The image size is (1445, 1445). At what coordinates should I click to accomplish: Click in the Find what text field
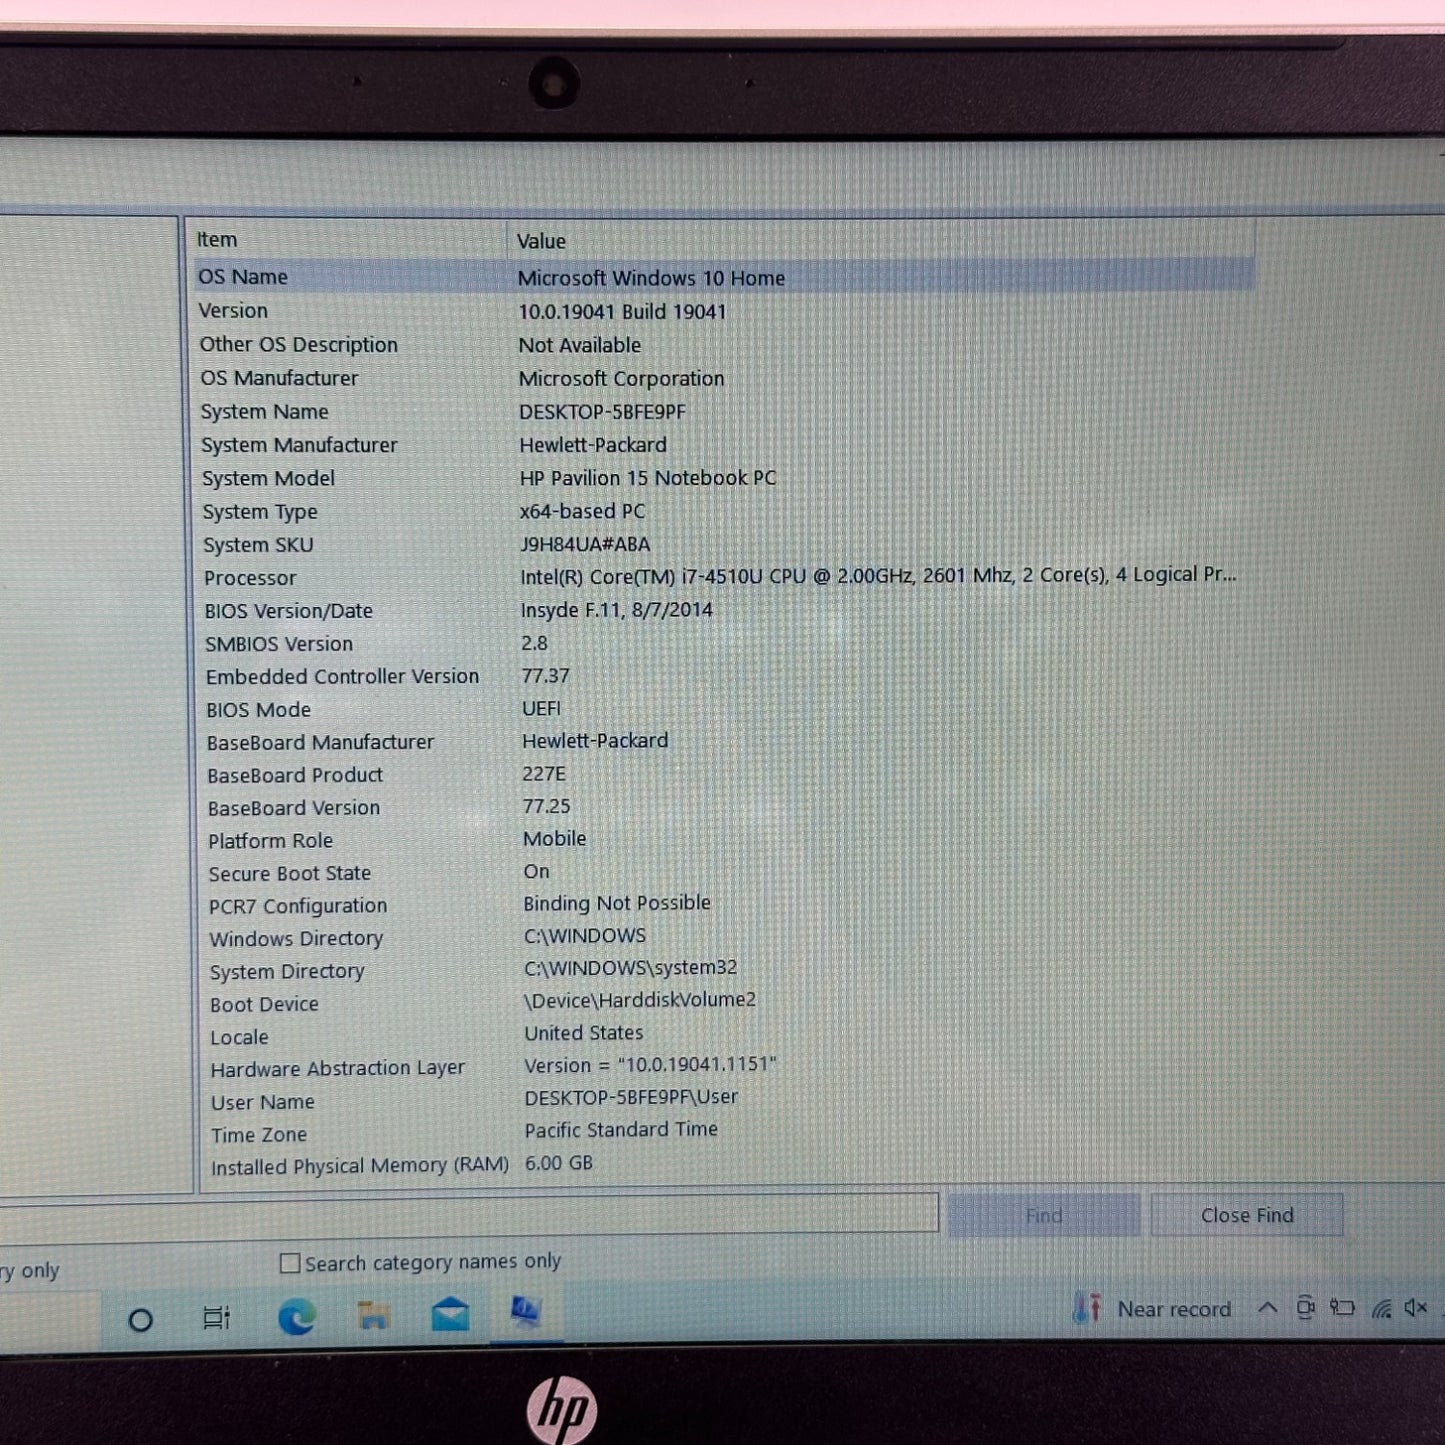470,1213
